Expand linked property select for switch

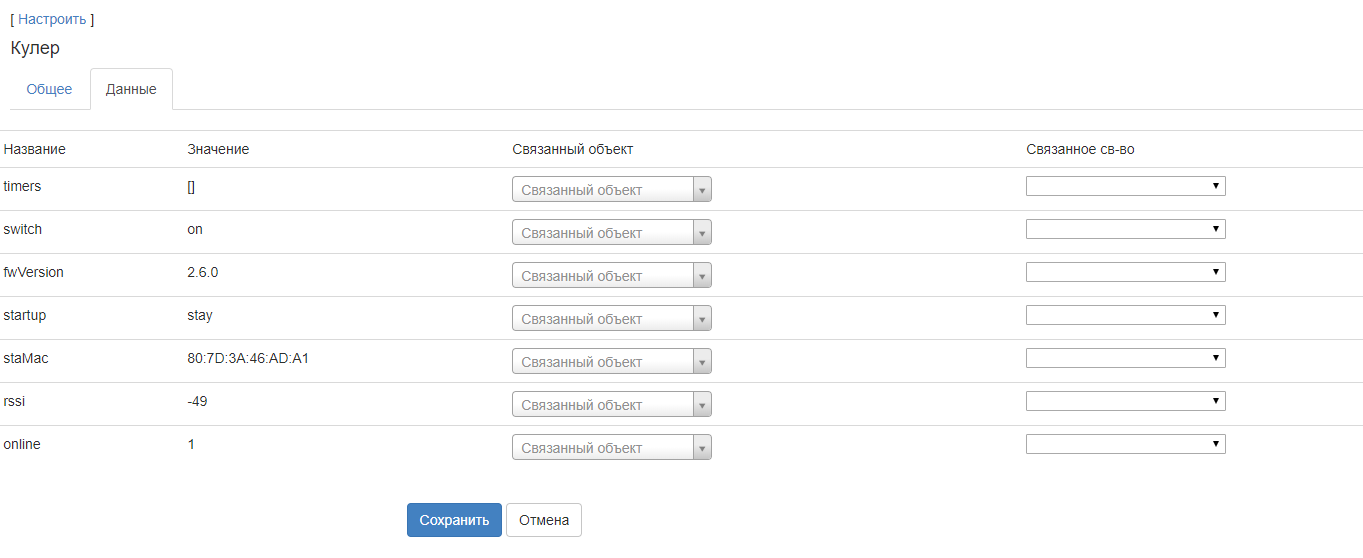point(1125,229)
